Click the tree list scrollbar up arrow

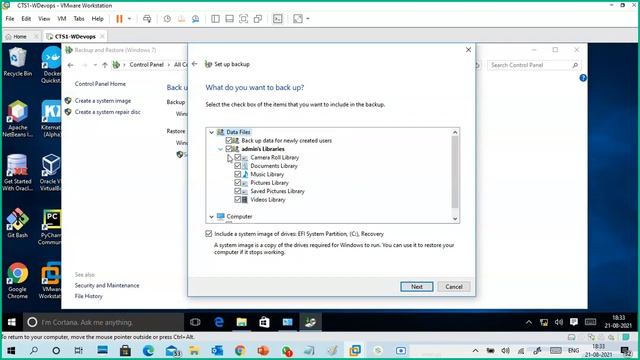[x=455, y=132]
